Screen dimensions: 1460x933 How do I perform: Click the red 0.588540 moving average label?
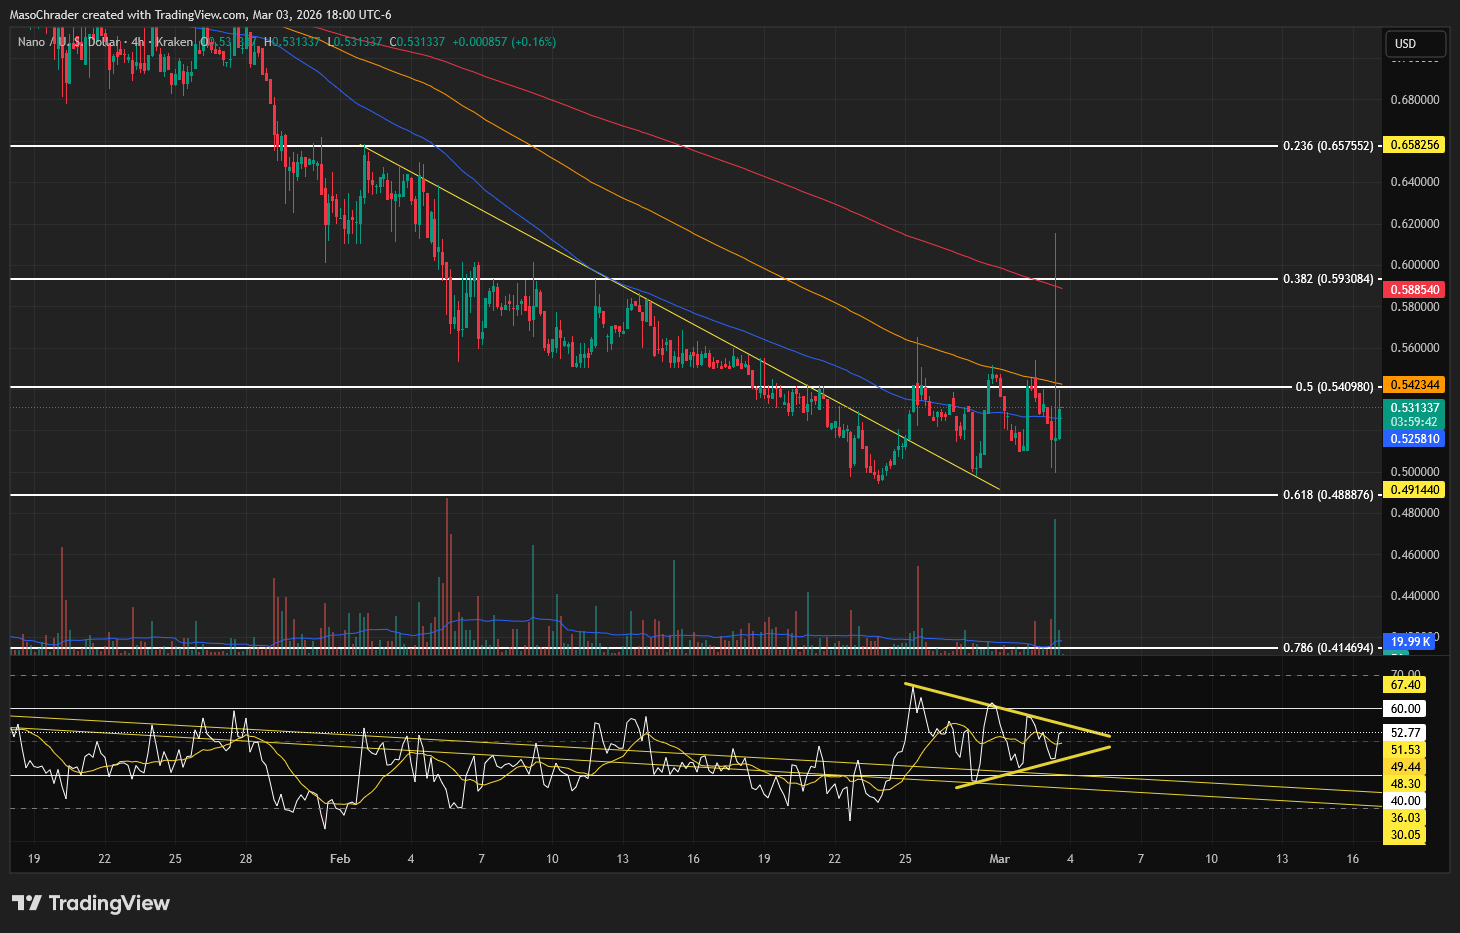click(x=1414, y=290)
